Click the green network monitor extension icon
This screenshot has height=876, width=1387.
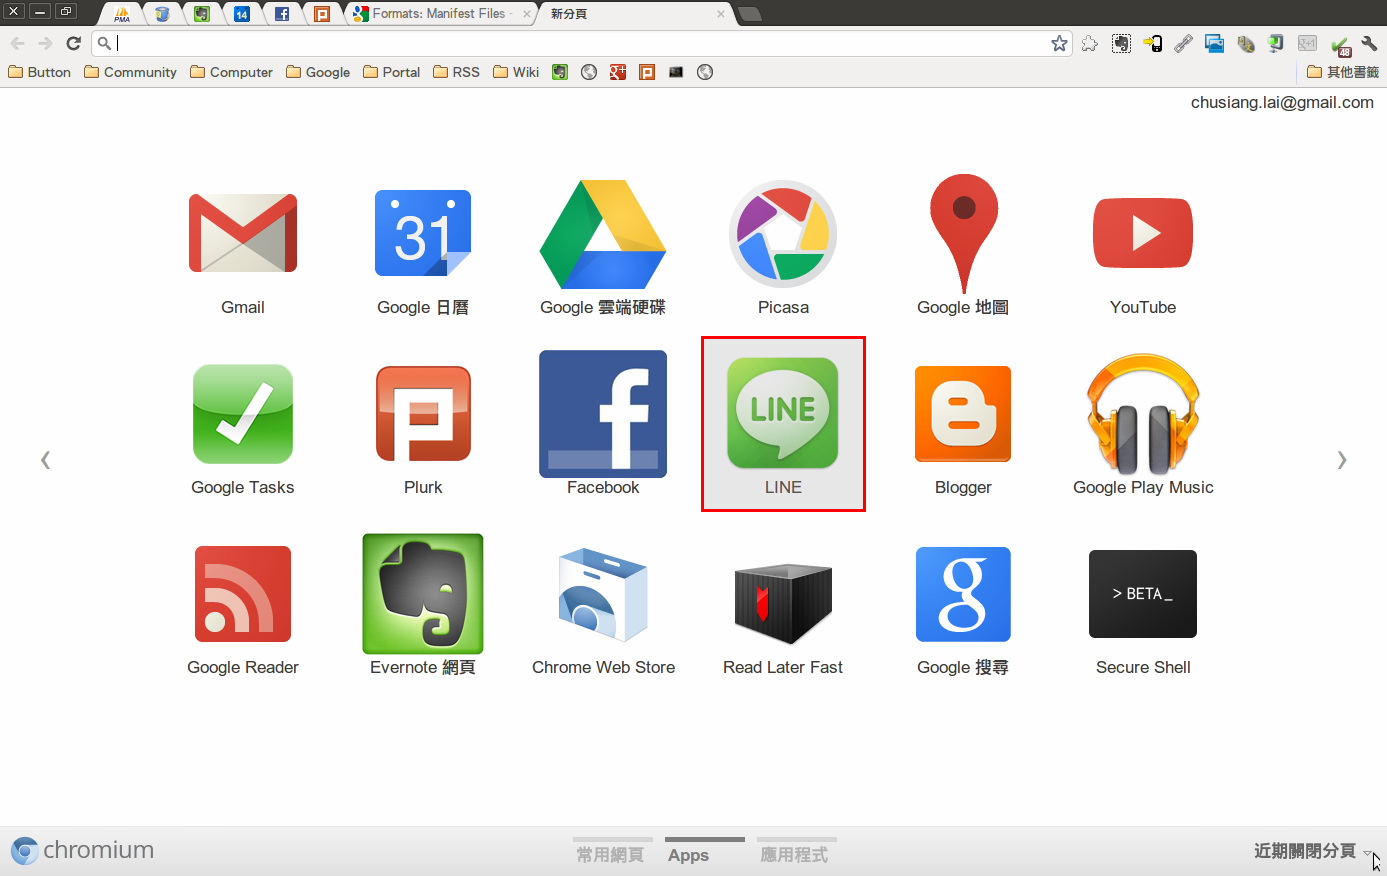click(1276, 43)
